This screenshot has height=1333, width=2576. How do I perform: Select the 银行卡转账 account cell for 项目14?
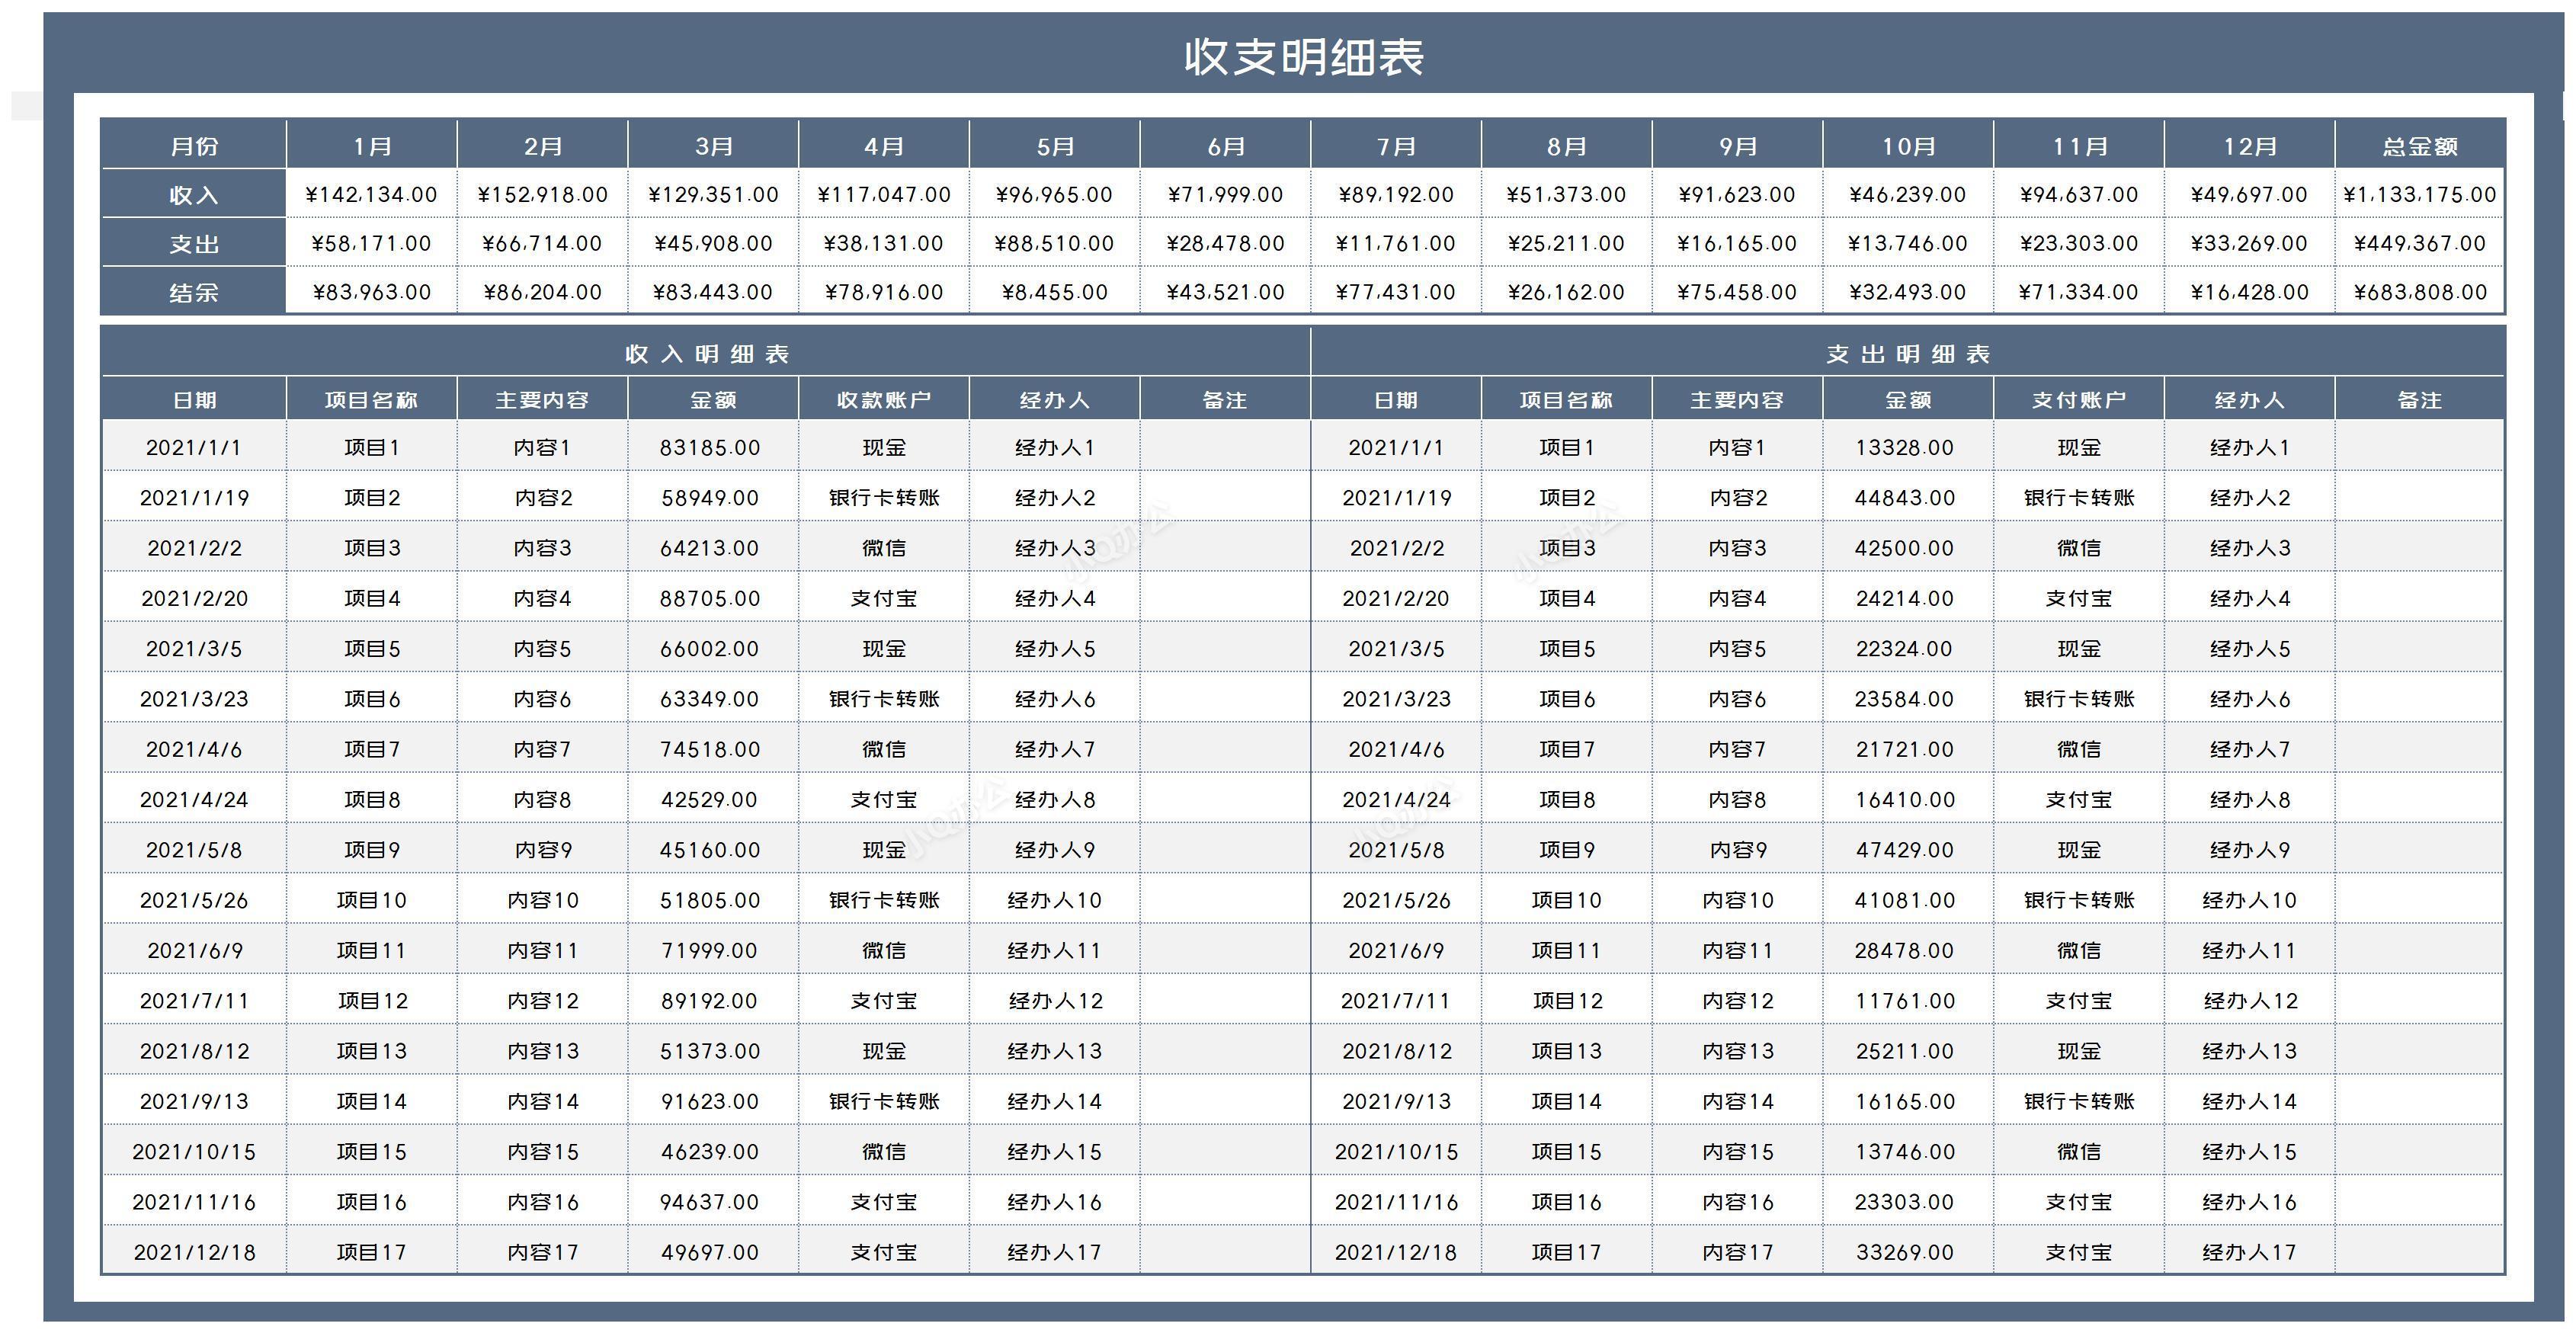[x=884, y=1101]
